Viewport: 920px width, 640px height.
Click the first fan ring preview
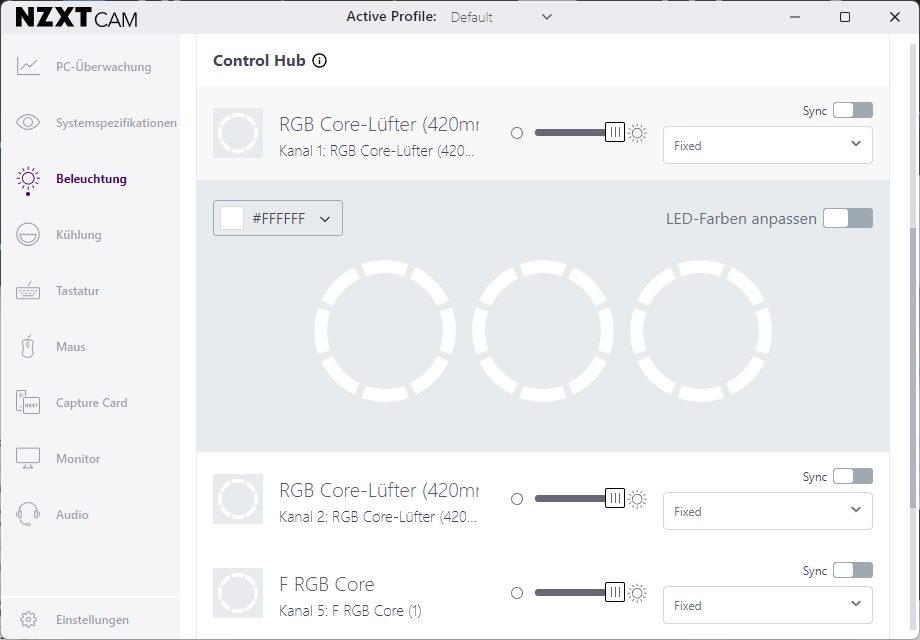pos(384,329)
